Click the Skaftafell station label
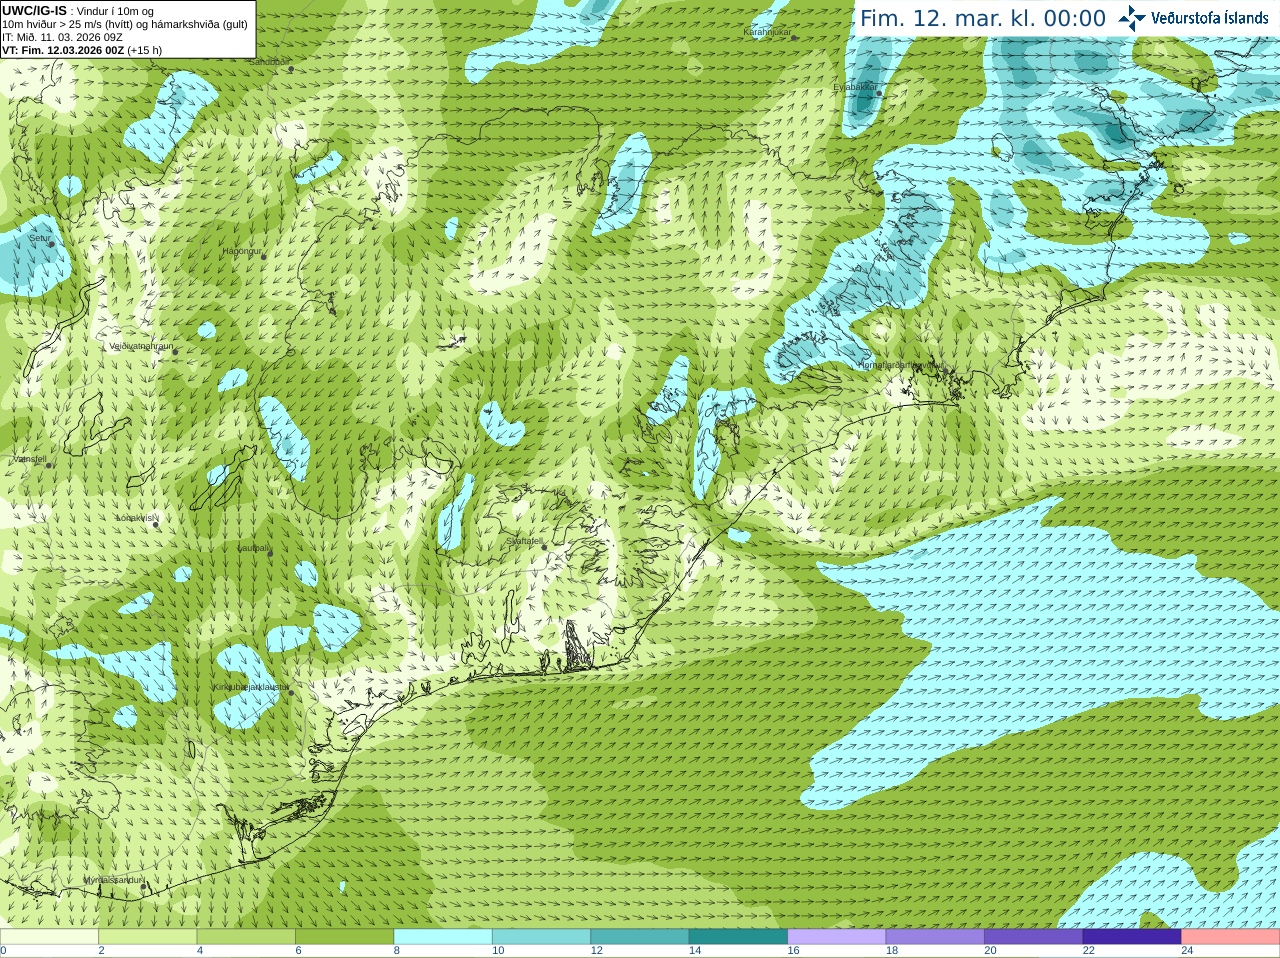This screenshot has width=1280, height=958. (x=524, y=541)
